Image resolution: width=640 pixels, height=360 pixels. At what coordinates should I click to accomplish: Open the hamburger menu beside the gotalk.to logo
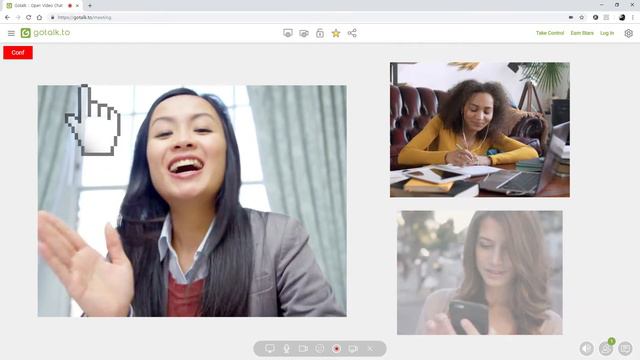11,33
